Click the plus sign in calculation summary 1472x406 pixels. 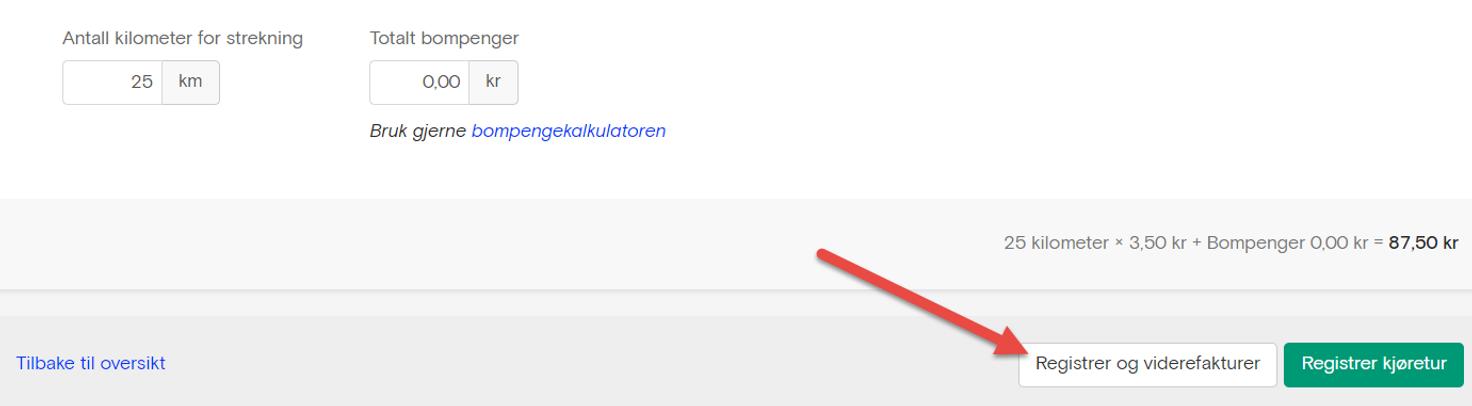[x=1197, y=243]
